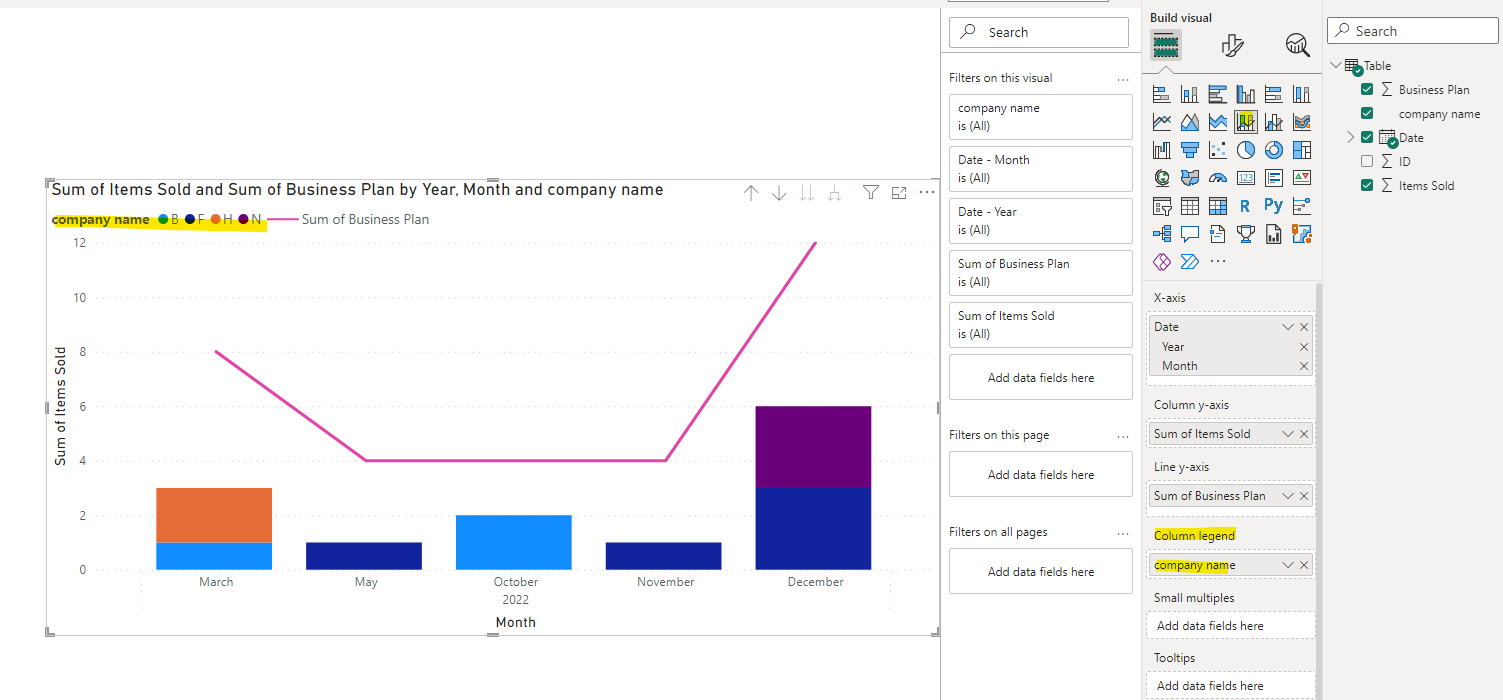Open more options for Filters on this visual

pos(1123,79)
